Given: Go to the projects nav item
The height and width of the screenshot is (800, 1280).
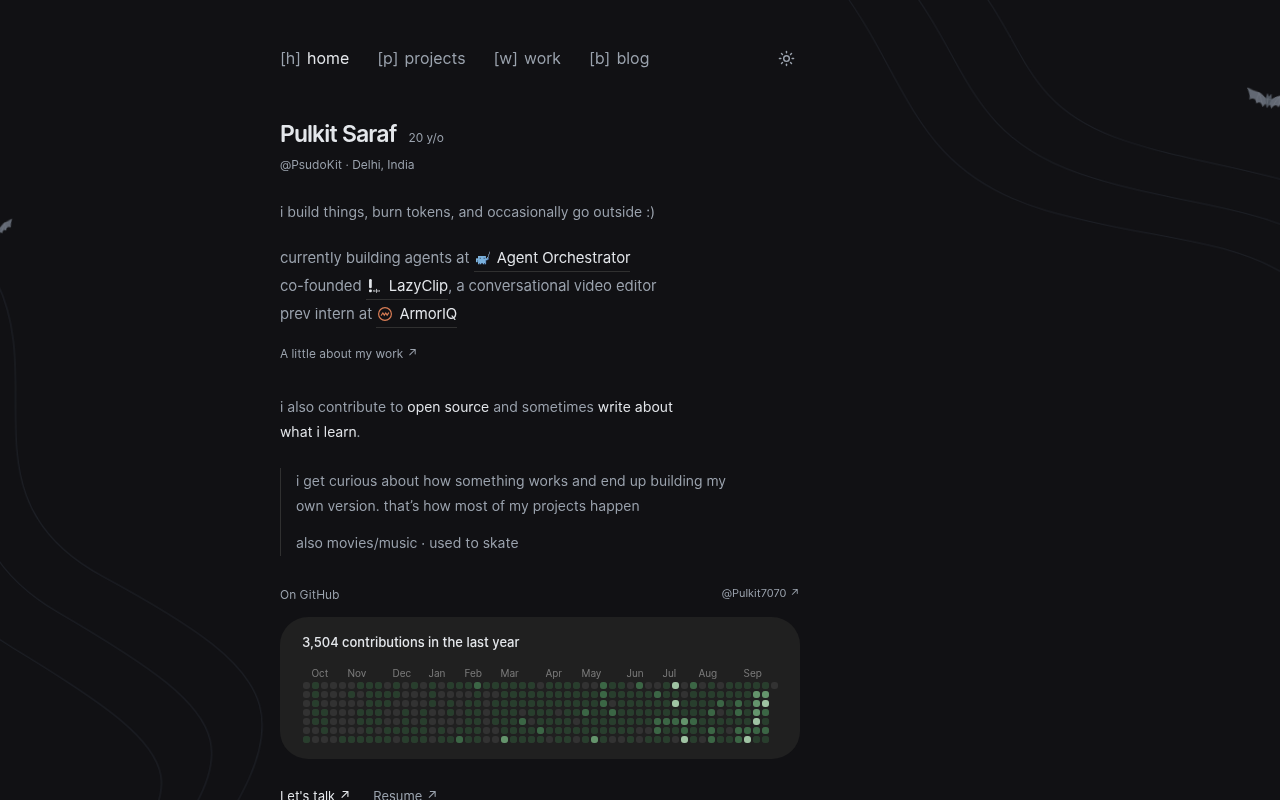Looking at the screenshot, I should pos(421,59).
